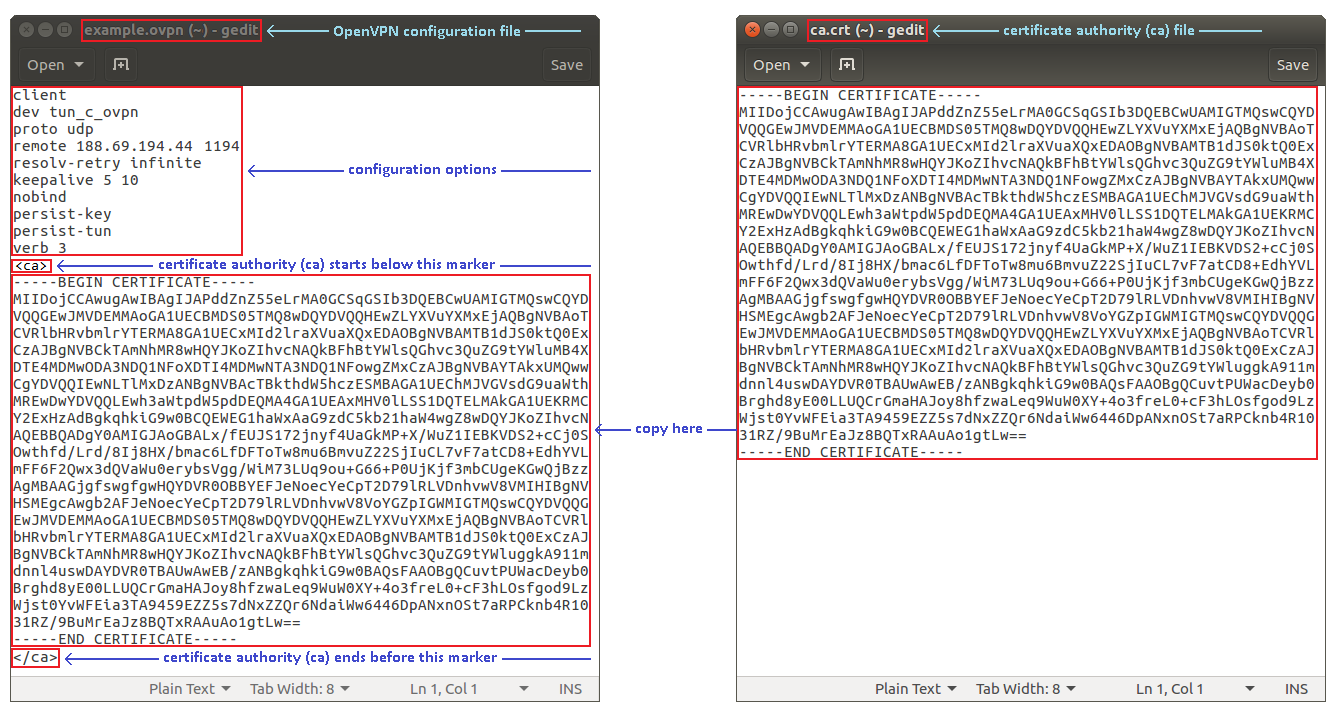Minimize the ca.crt gedit window
Screen dimensions: 1341x717
(x=772, y=31)
